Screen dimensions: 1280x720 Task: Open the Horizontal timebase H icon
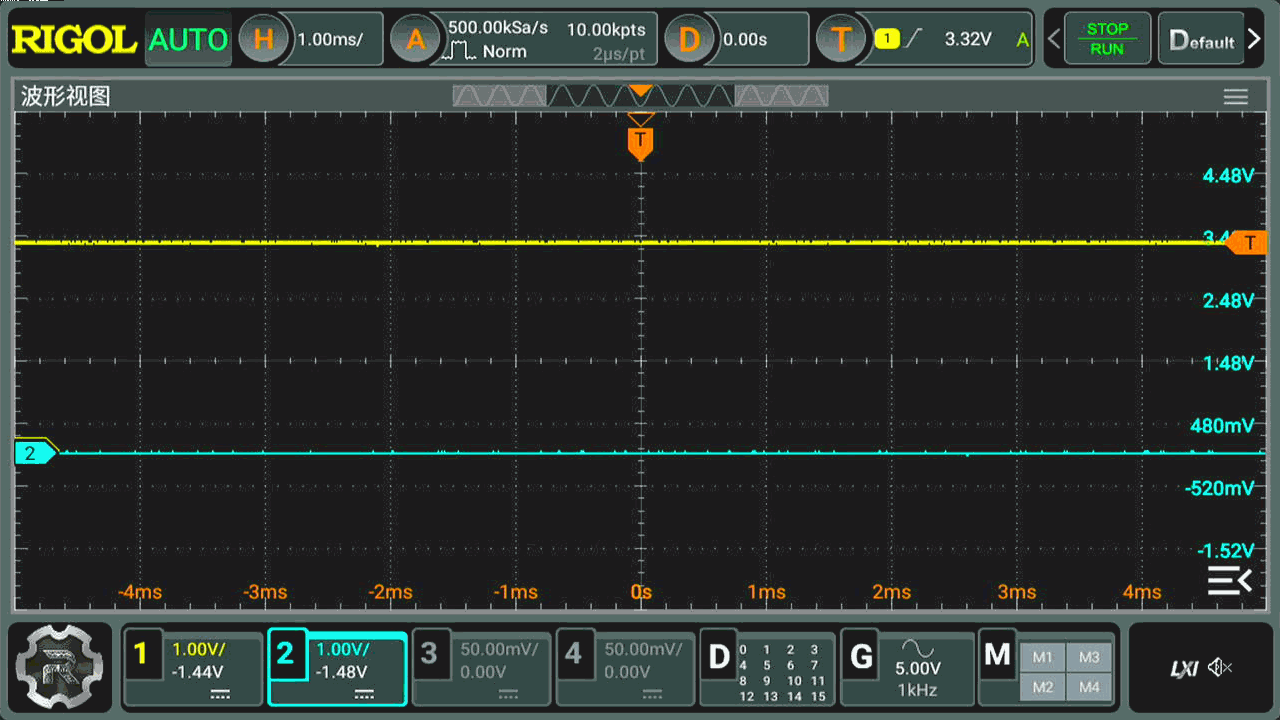click(x=264, y=40)
